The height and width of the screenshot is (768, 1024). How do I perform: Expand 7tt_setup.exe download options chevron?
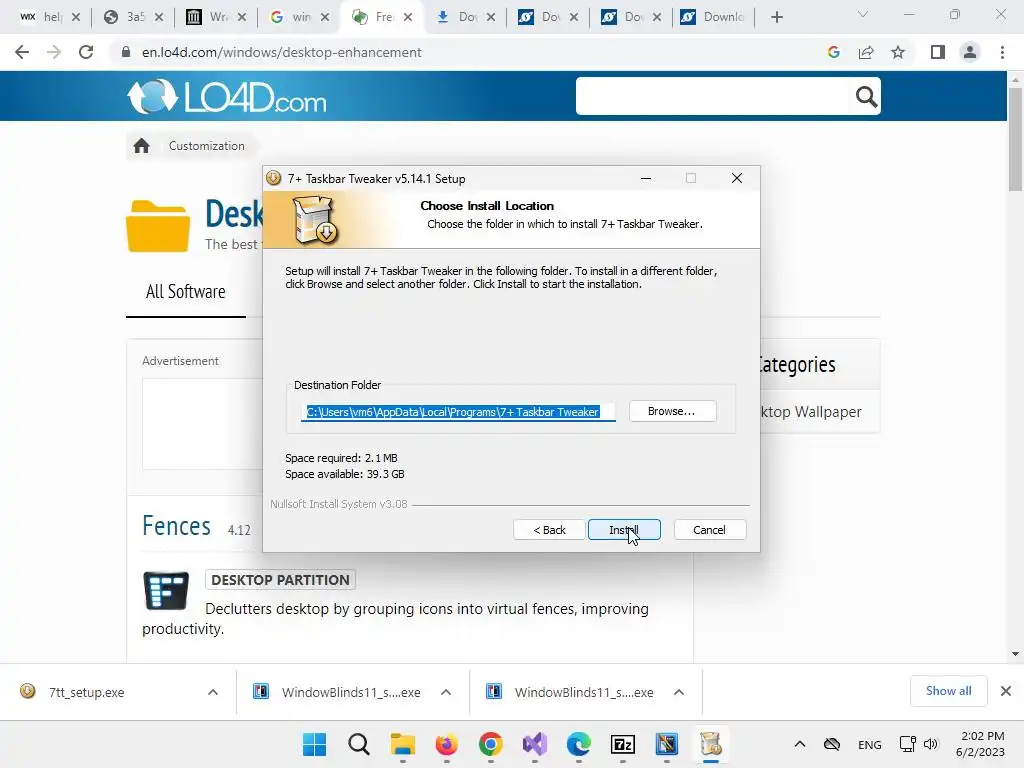point(213,692)
